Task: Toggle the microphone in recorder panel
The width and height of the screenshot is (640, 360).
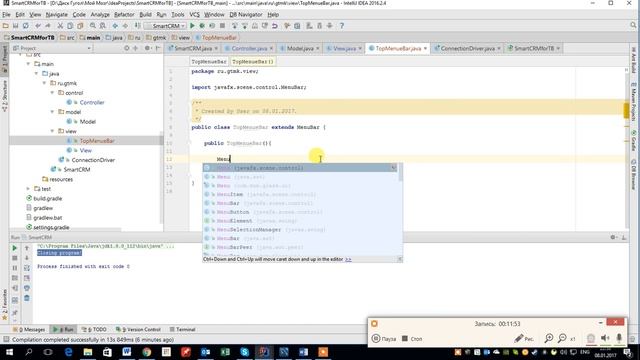Action: (619, 338)
